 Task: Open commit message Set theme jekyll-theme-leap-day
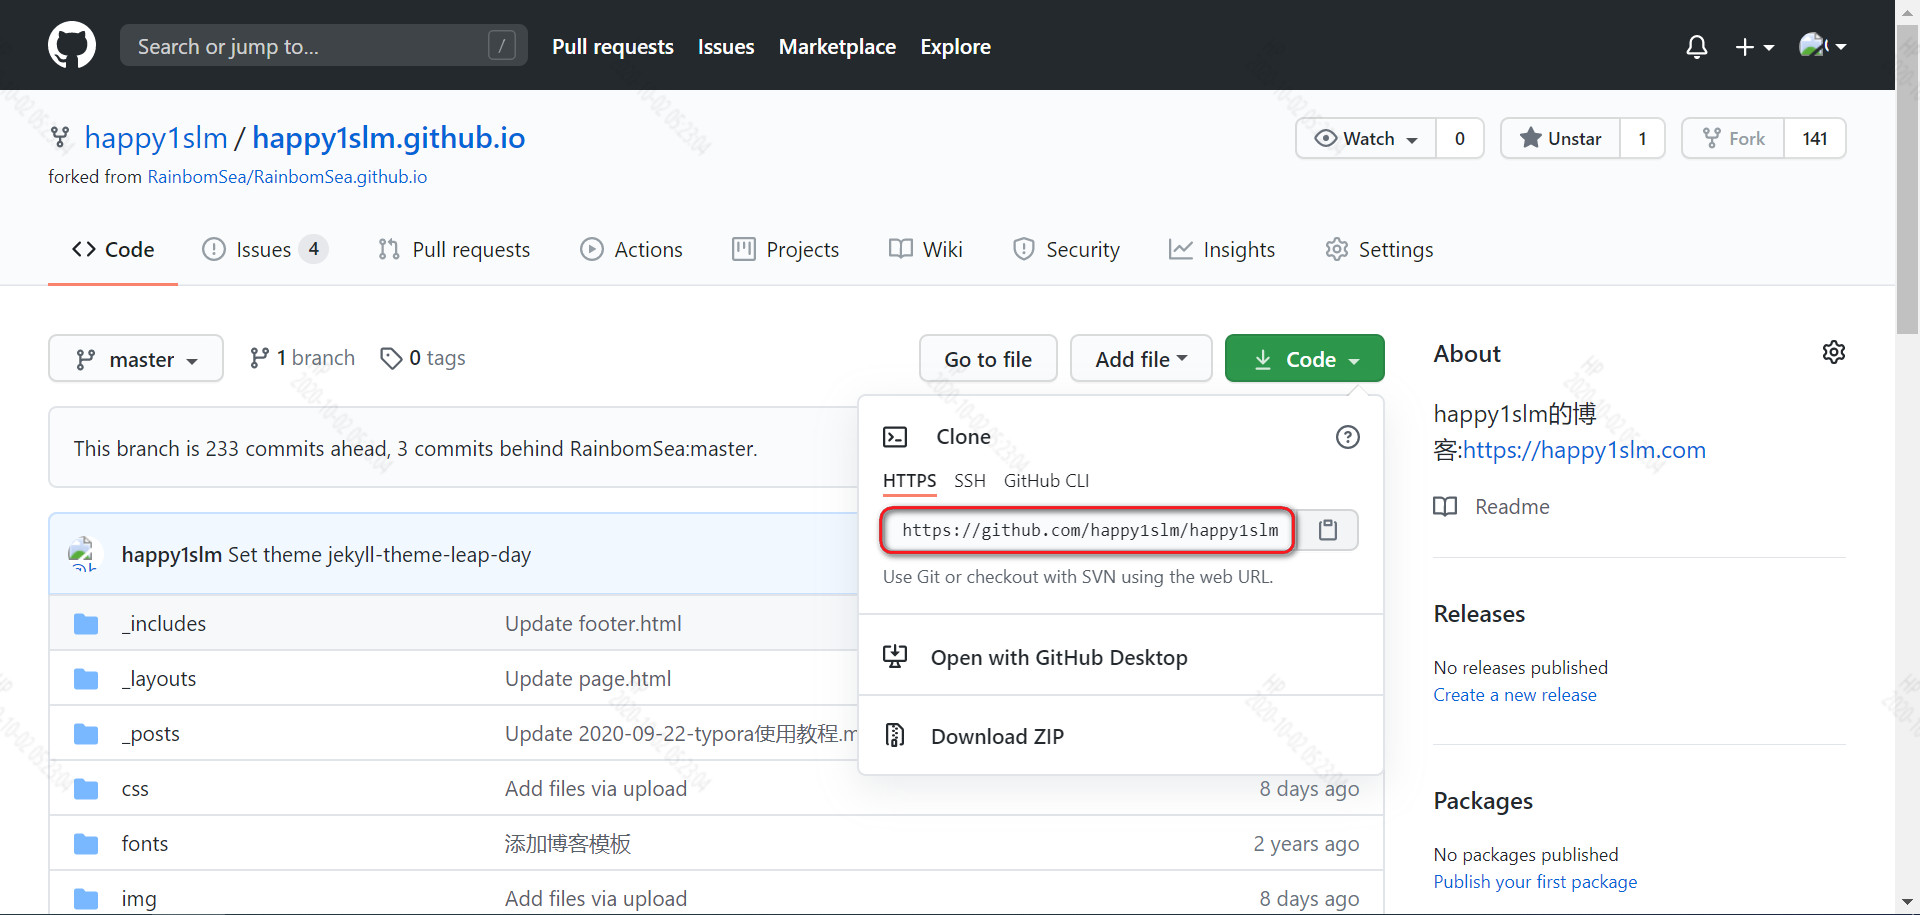(379, 555)
